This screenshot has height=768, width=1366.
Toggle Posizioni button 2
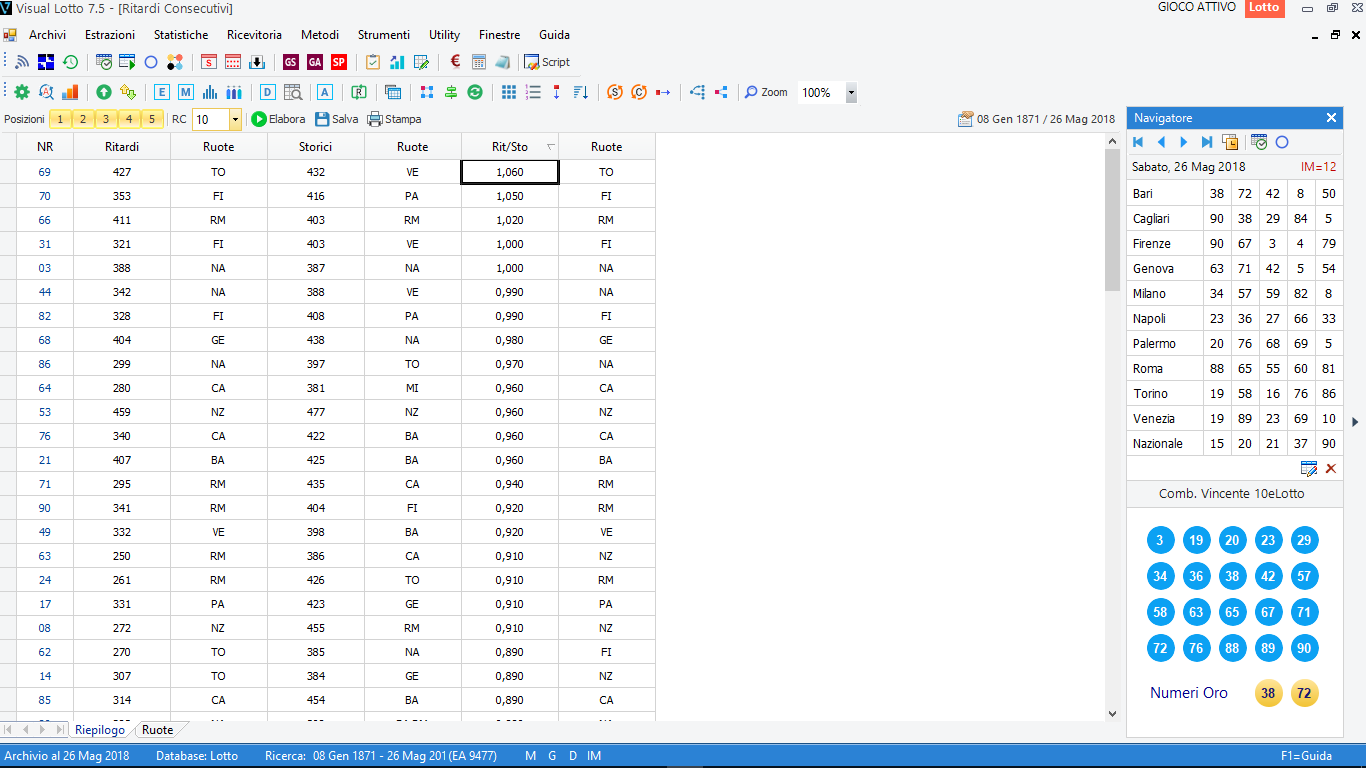pos(83,119)
